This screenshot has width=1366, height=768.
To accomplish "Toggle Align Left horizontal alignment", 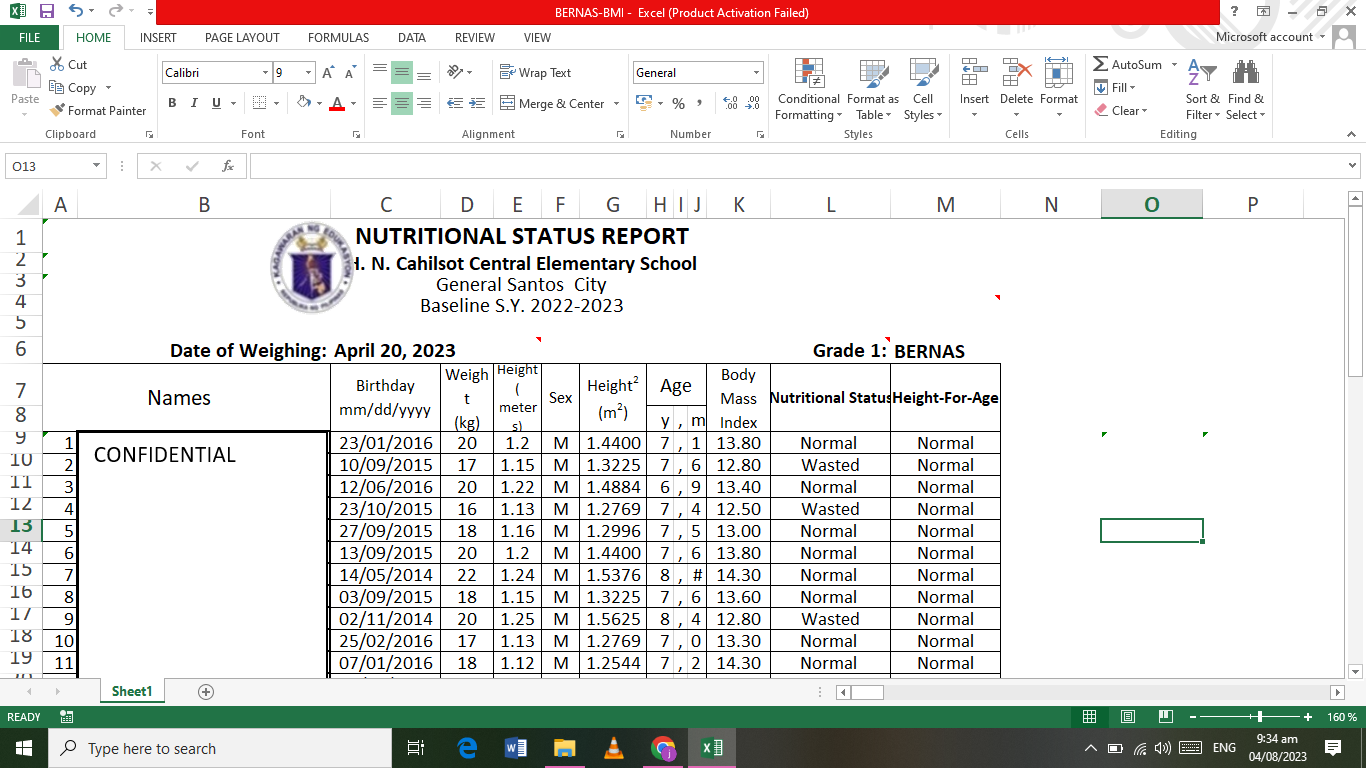I will pyautogui.click(x=379, y=103).
